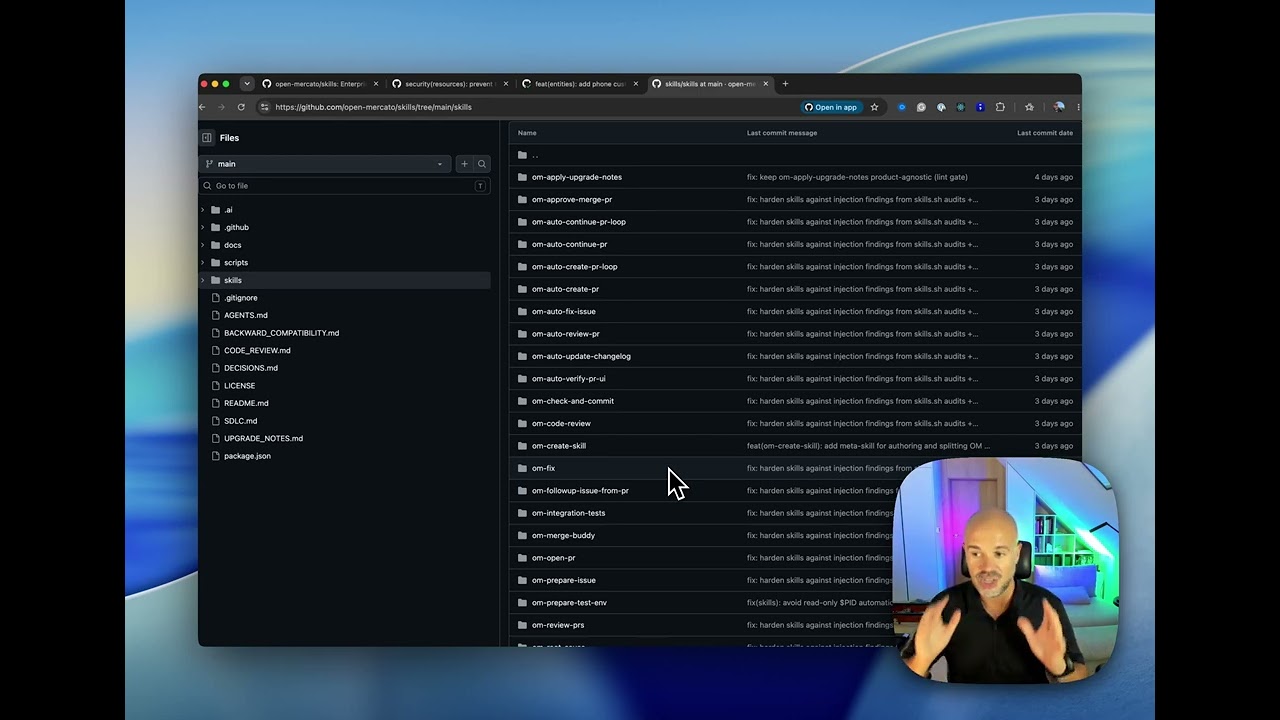Open SDLC.md in the file tree

[240, 421]
